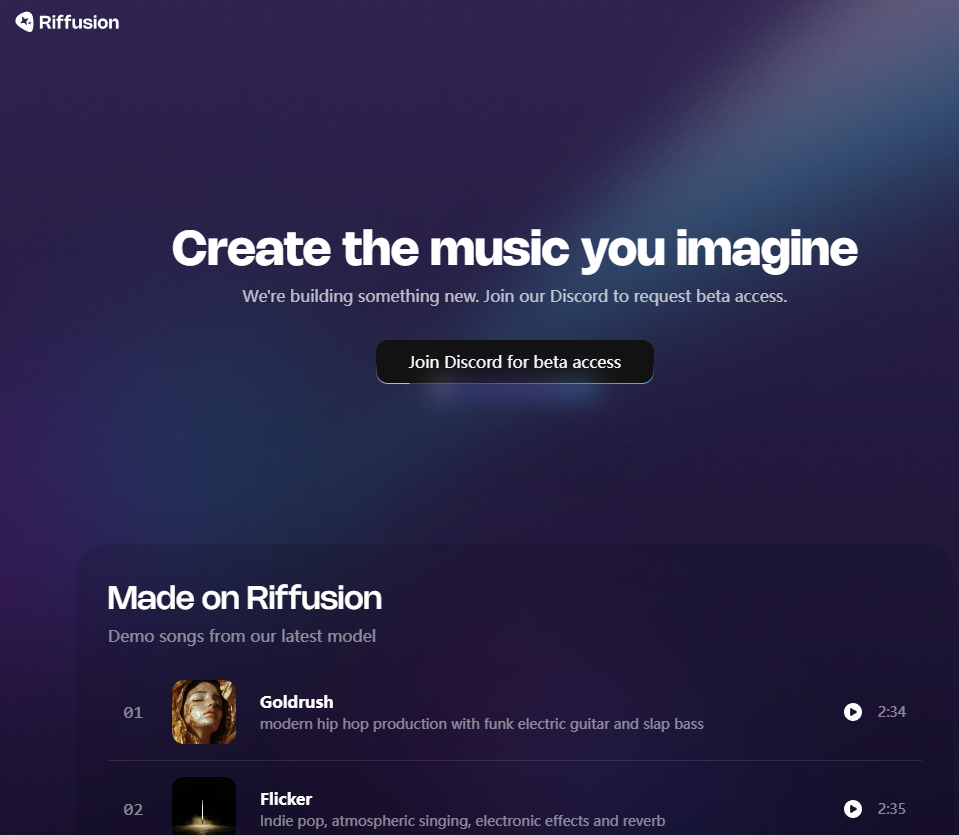Open the Flicker album cover thumbnail

204,806
